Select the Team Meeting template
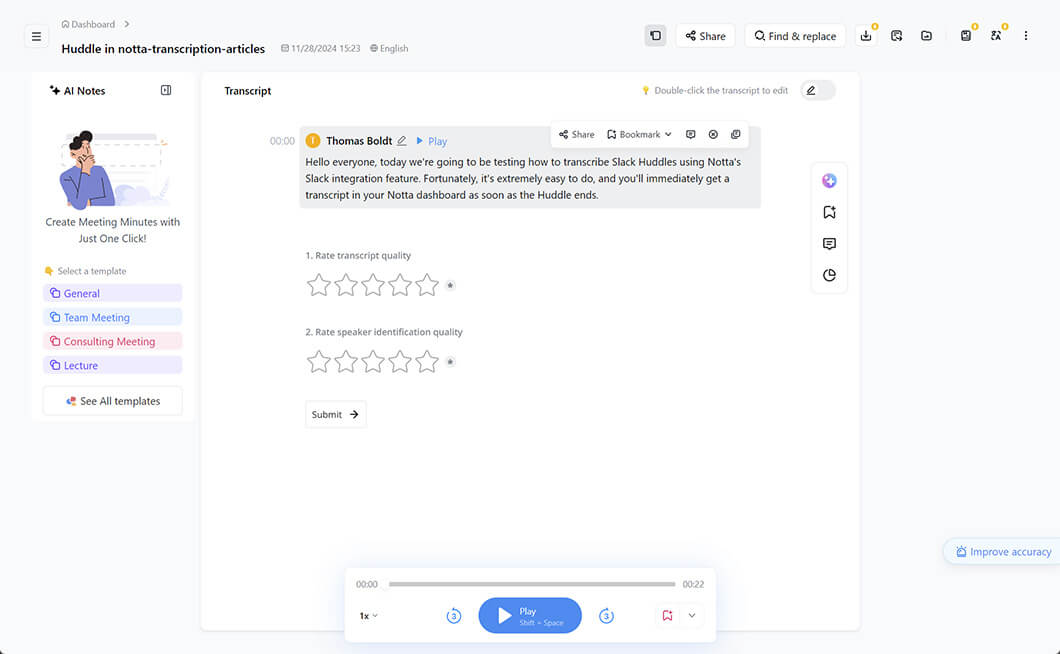 pyautogui.click(x=112, y=317)
